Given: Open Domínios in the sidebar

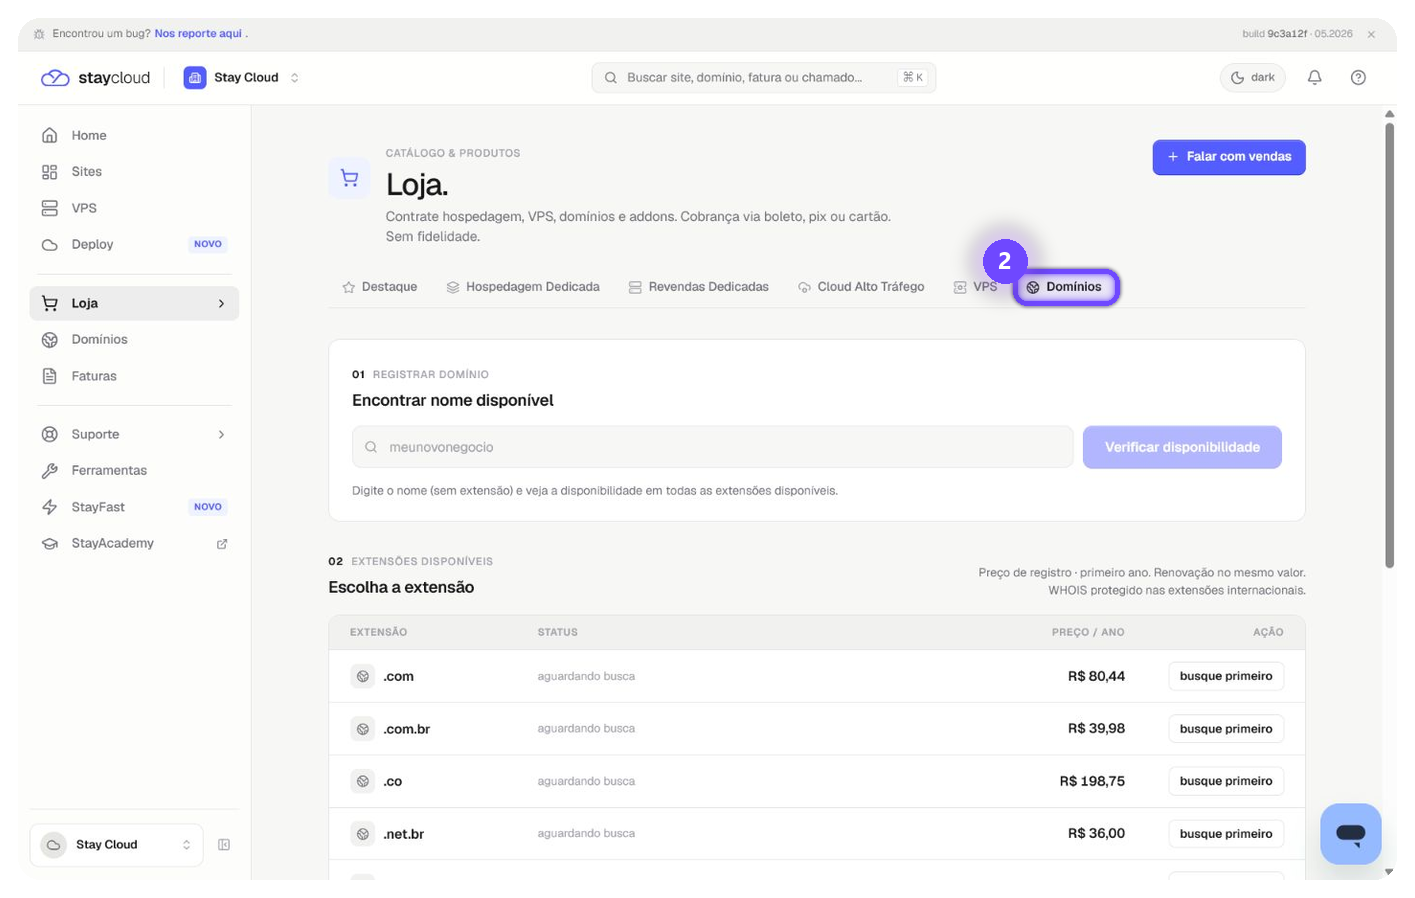Looking at the screenshot, I should click(x=134, y=340).
